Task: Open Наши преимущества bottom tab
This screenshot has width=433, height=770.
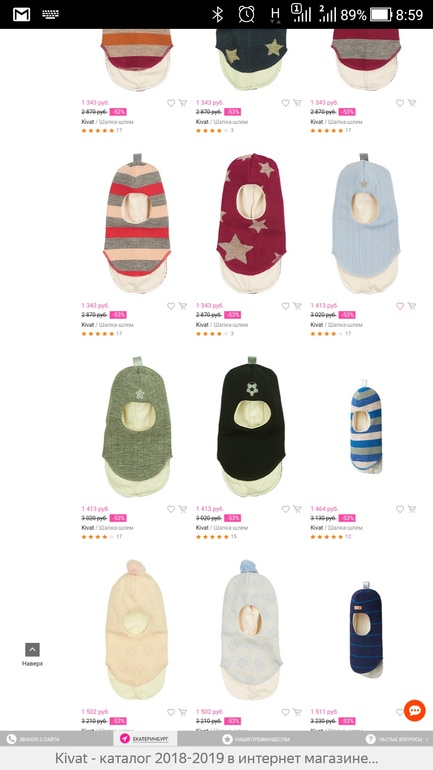Action: point(256,739)
